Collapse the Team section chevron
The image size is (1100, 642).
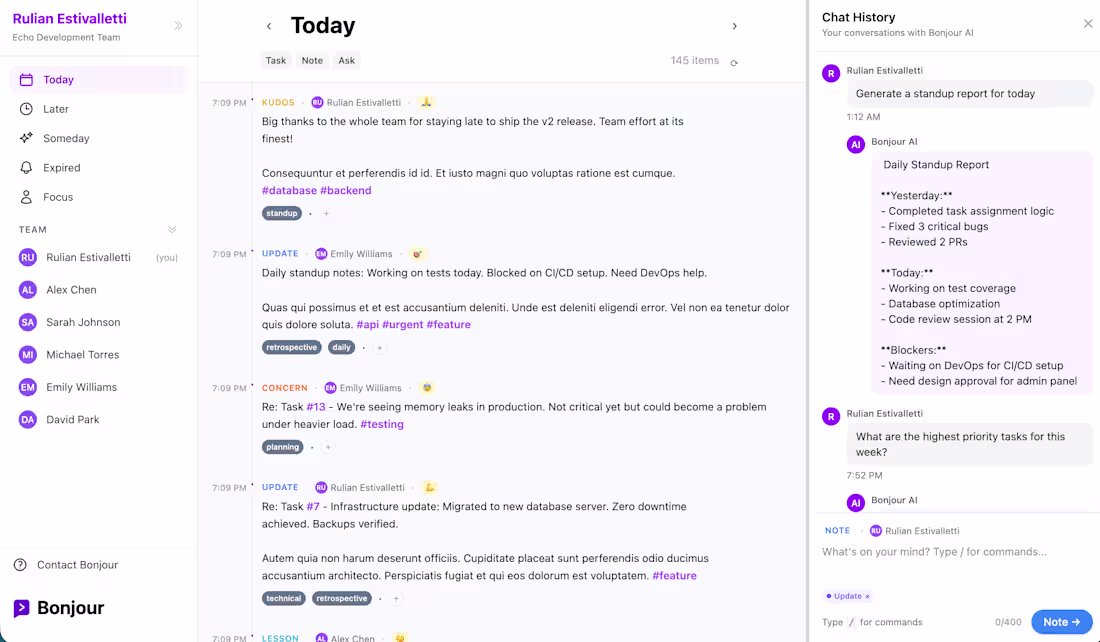click(x=172, y=230)
